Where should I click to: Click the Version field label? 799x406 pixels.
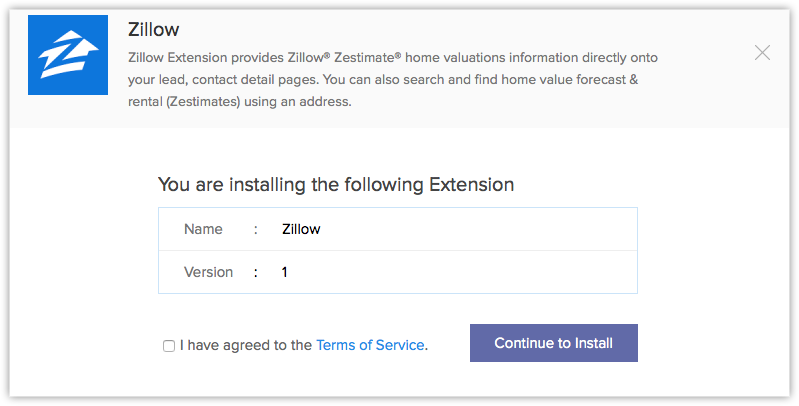(208, 272)
